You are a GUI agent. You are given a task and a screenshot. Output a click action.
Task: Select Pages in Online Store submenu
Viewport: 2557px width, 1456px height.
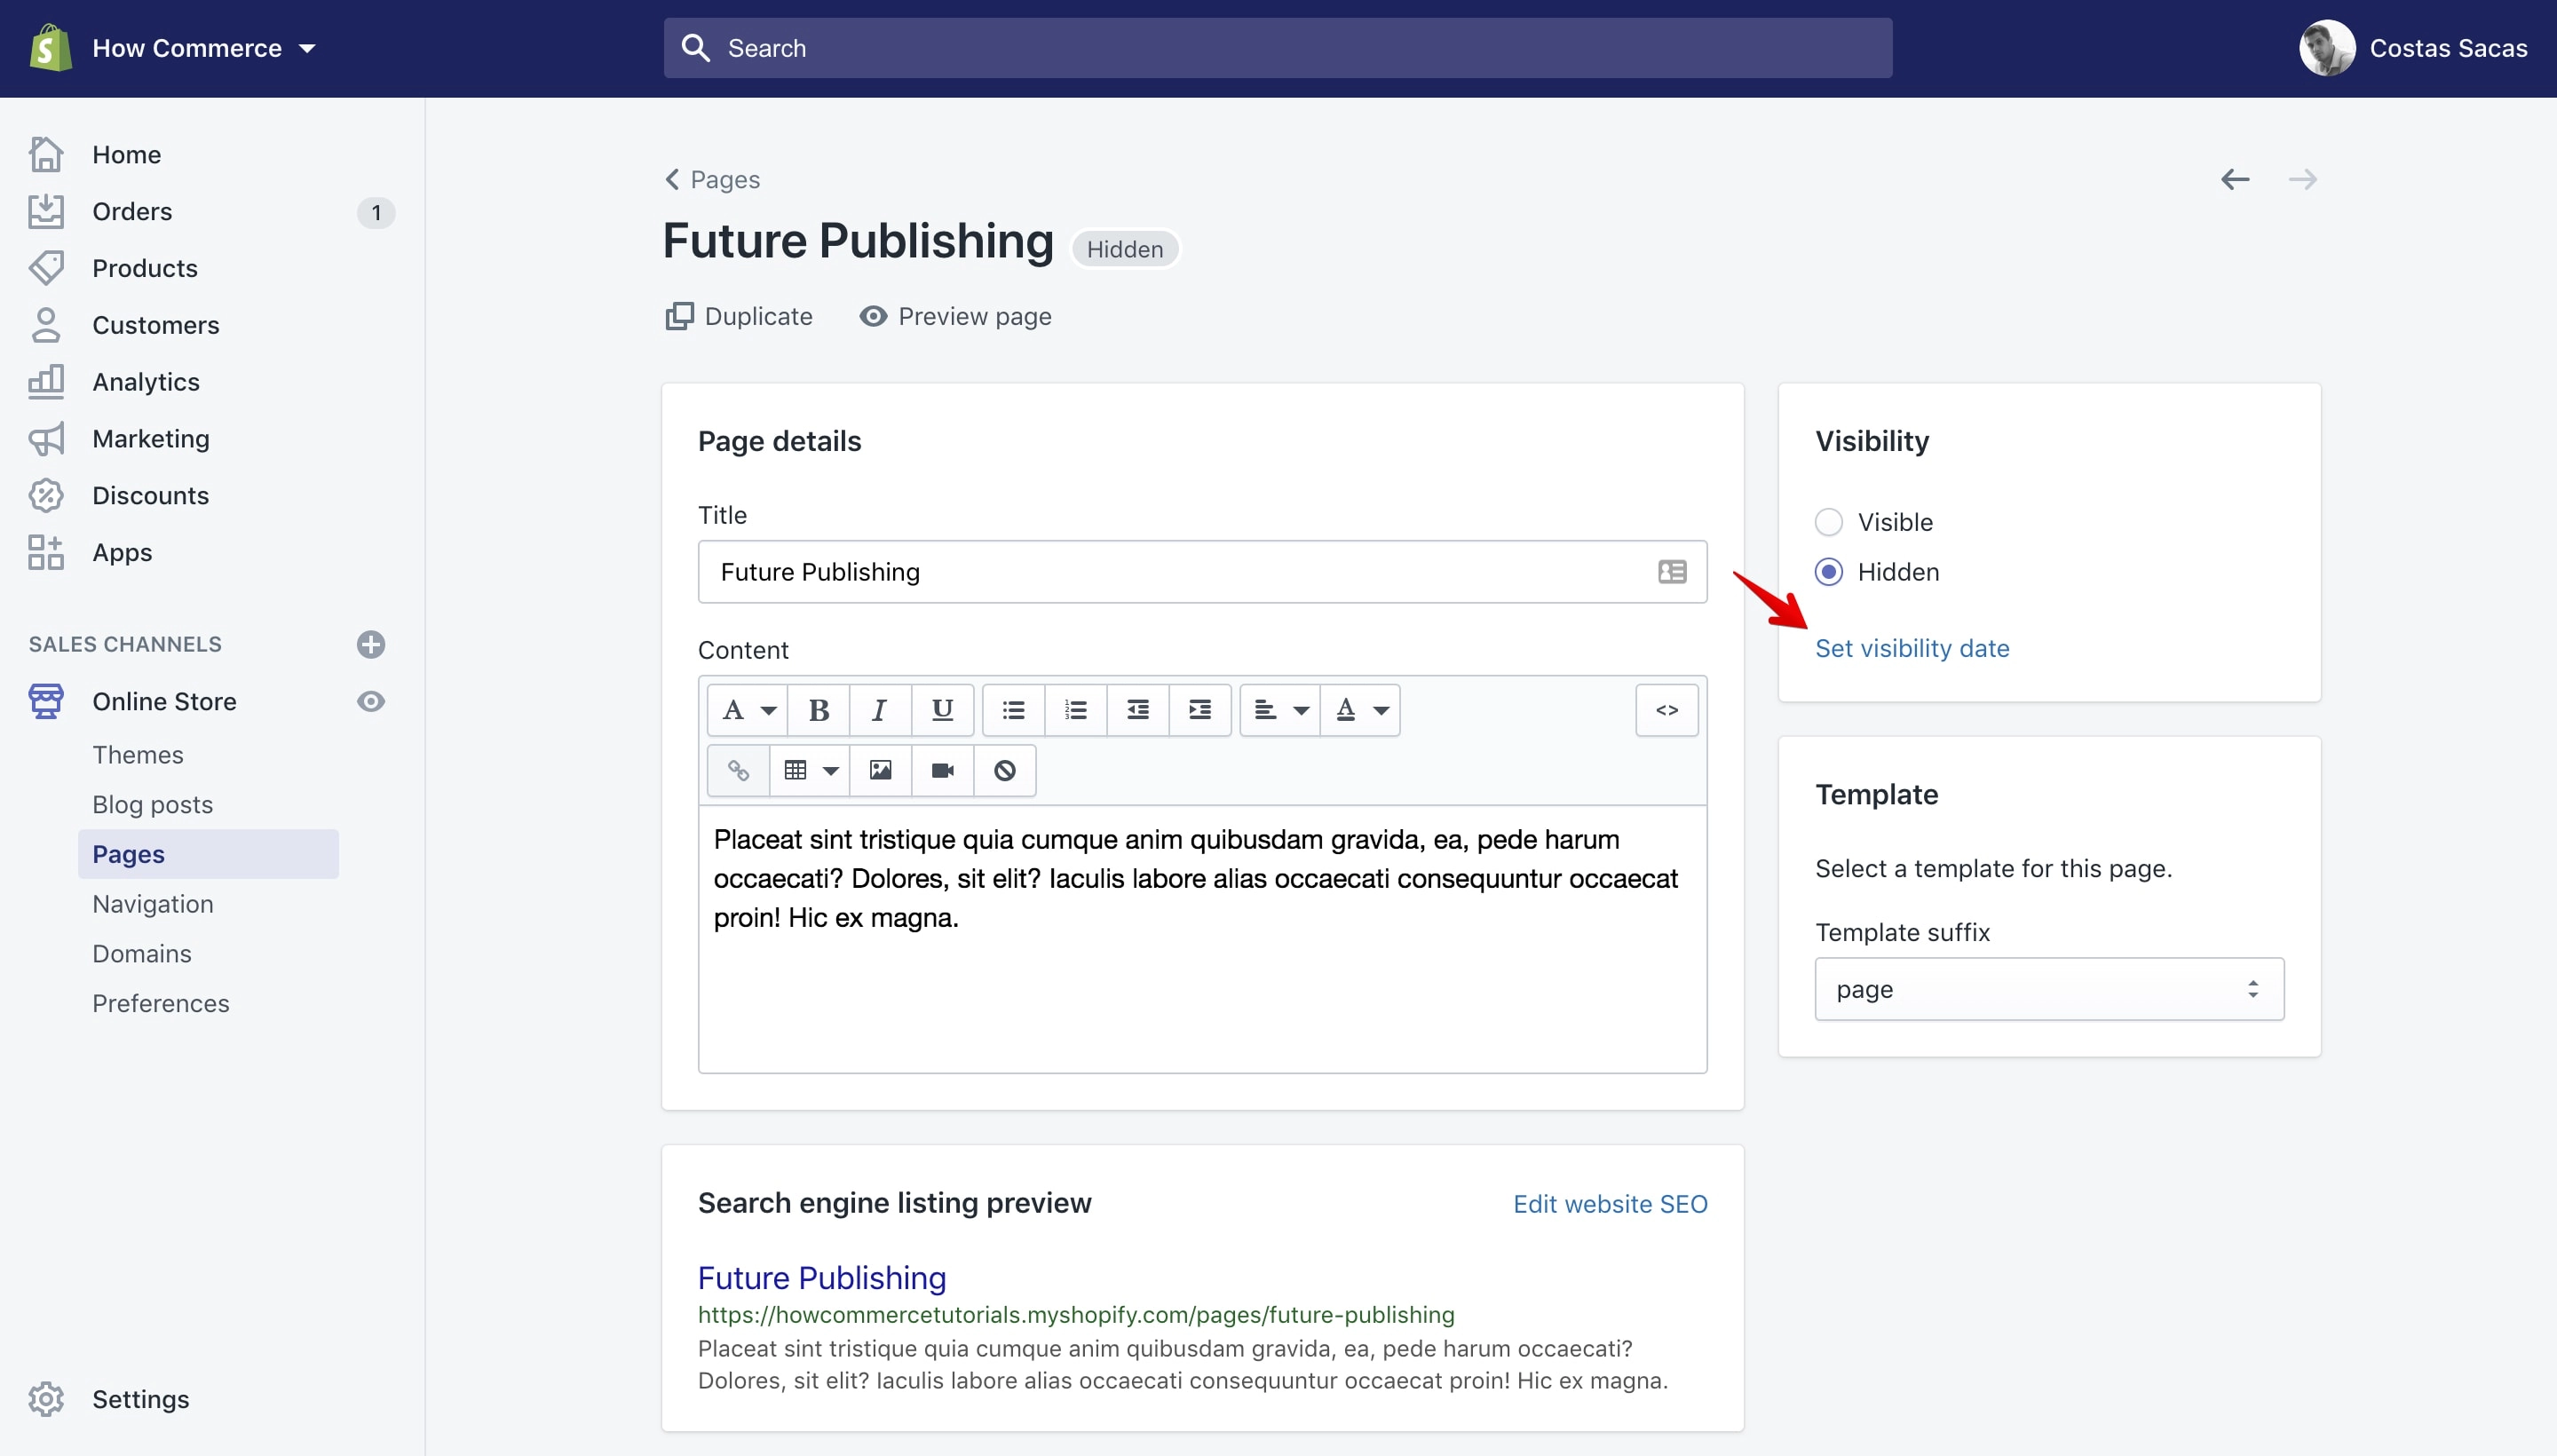pos(208,853)
